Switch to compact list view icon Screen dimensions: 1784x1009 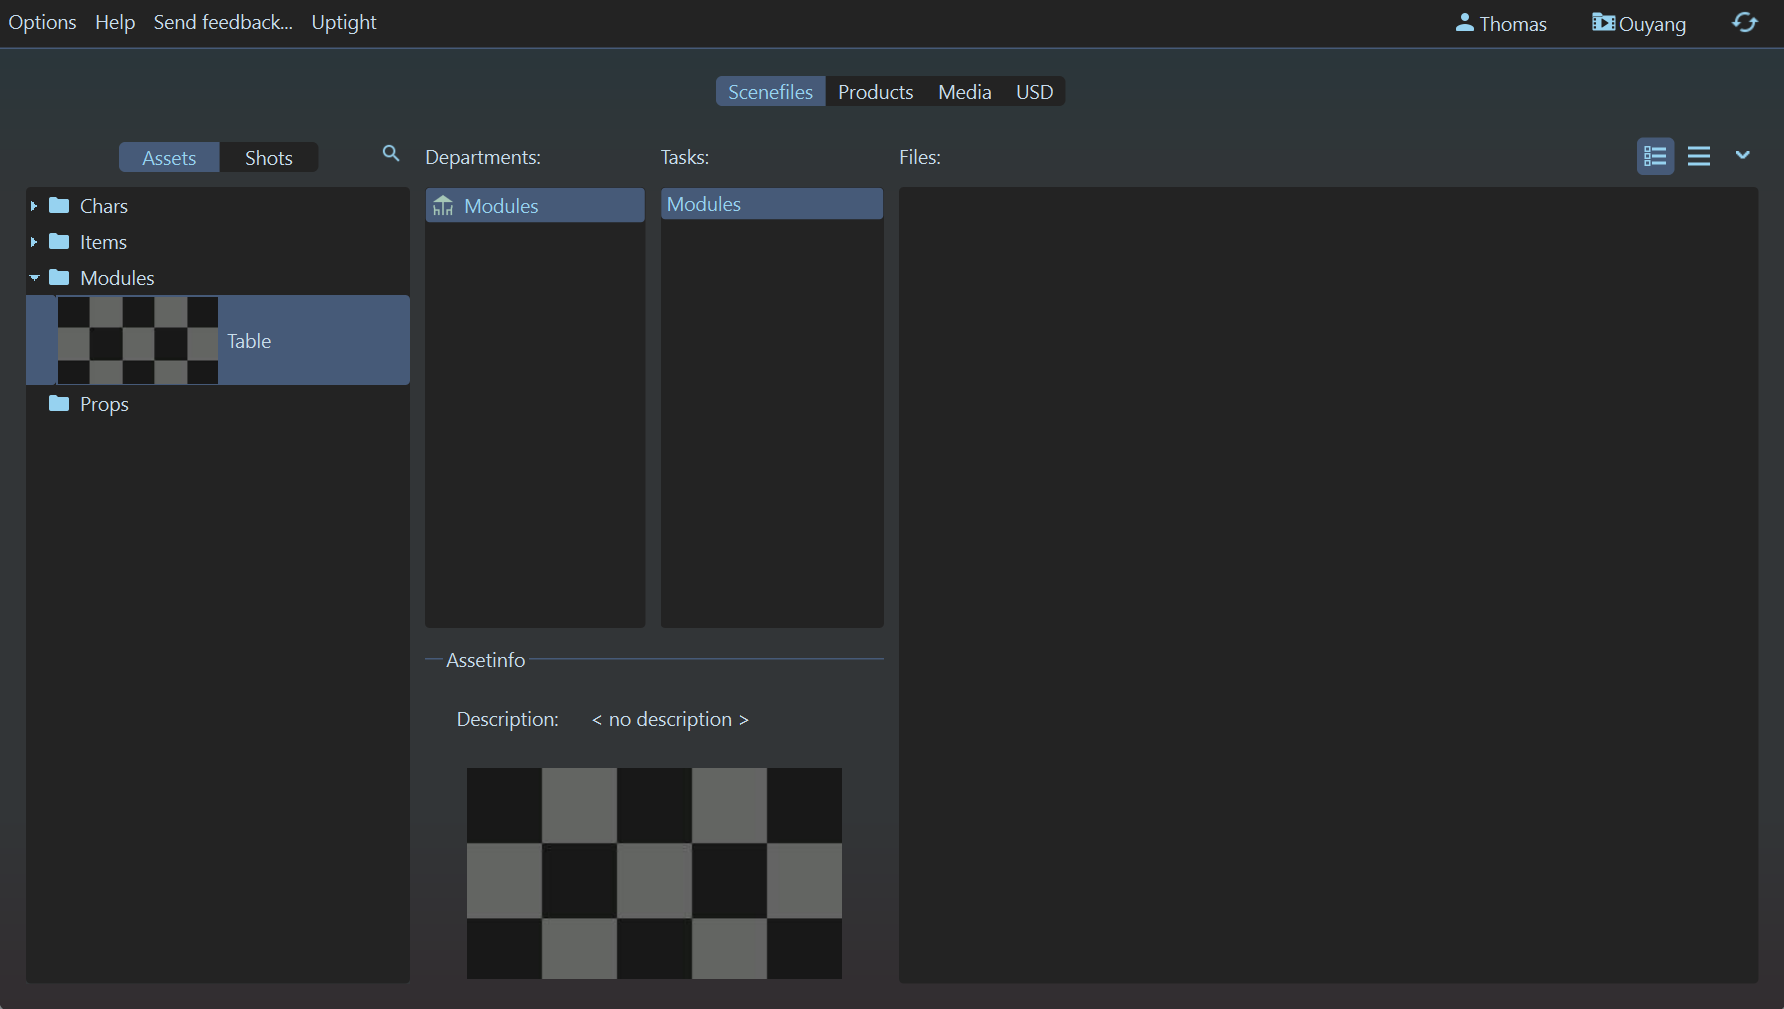pyautogui.click(x=1699, y=156)
